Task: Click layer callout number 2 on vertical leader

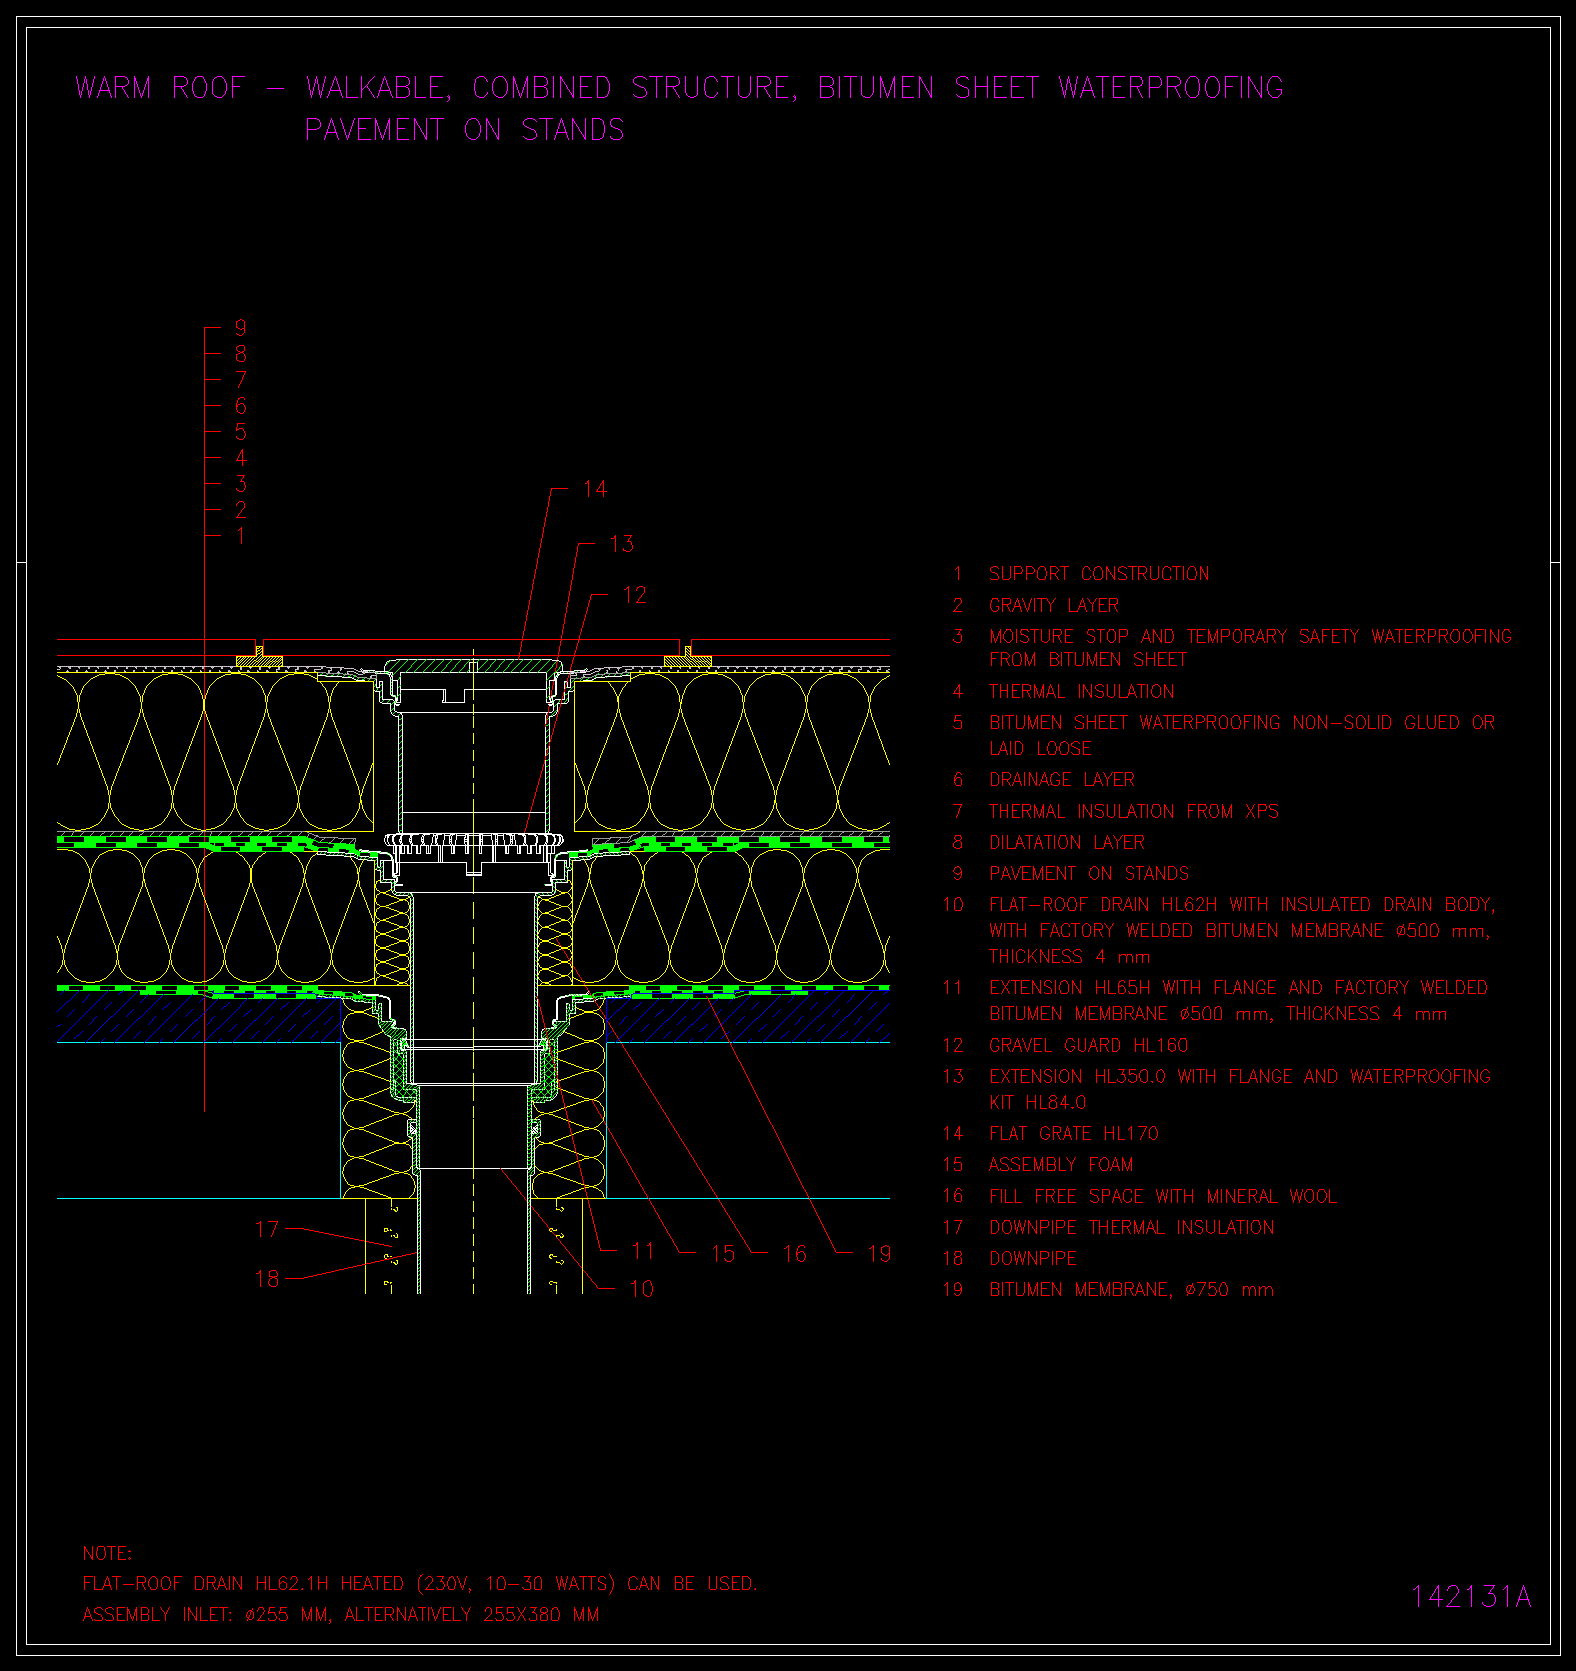Action: (240, 510)
